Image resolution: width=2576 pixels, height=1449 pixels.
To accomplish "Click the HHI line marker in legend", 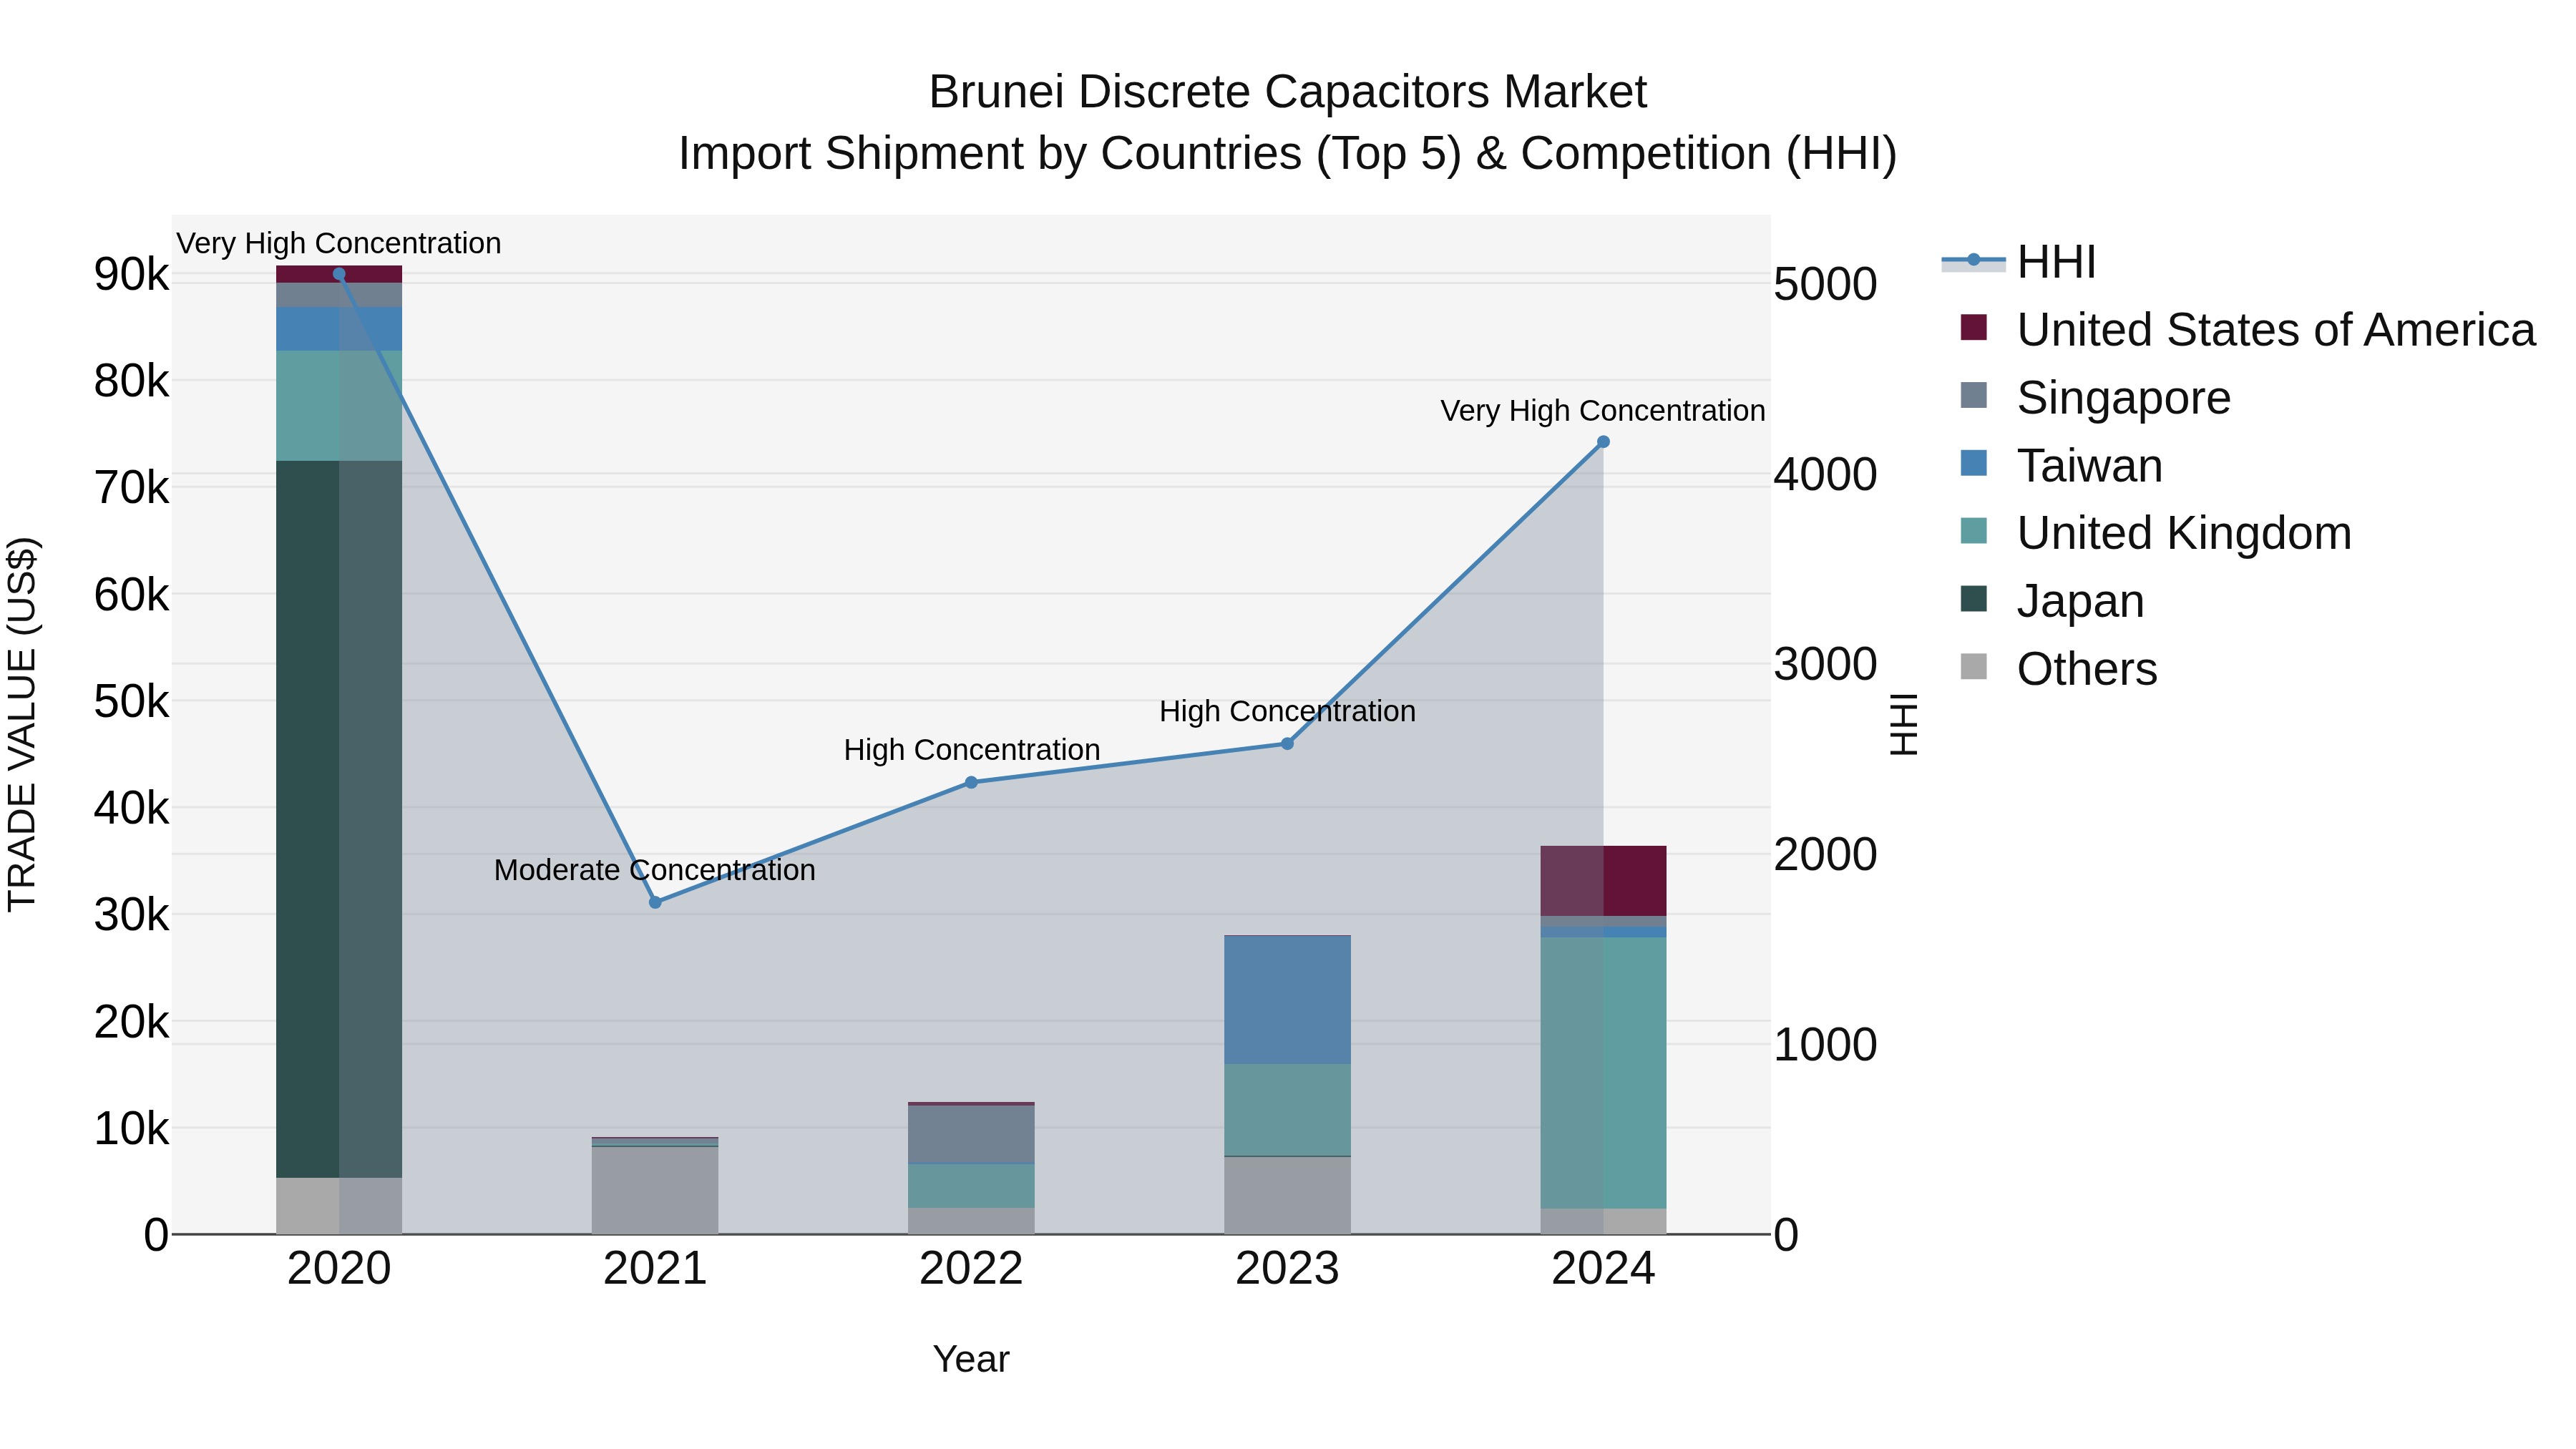I will (x=1974, y=260).
